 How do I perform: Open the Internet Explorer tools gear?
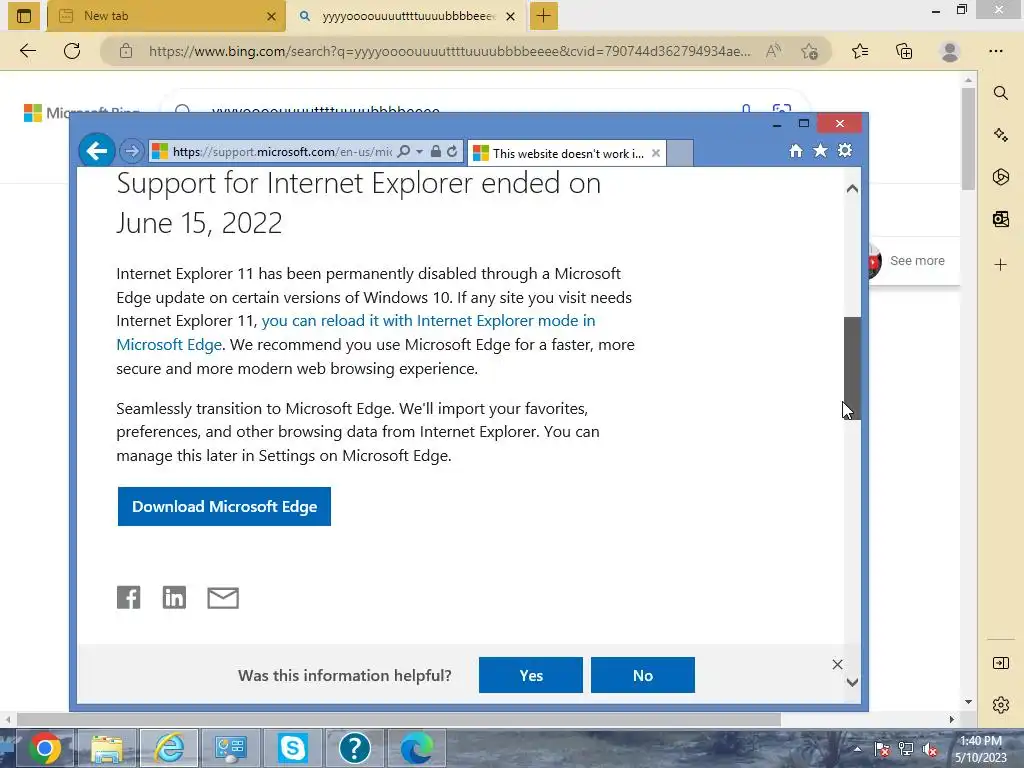(845, 151)
